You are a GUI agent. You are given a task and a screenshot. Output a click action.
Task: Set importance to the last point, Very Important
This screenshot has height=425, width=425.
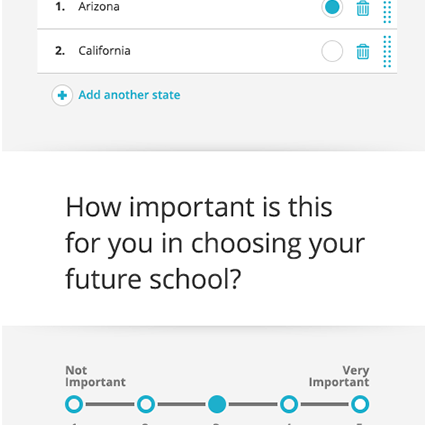tap(360, 404)
